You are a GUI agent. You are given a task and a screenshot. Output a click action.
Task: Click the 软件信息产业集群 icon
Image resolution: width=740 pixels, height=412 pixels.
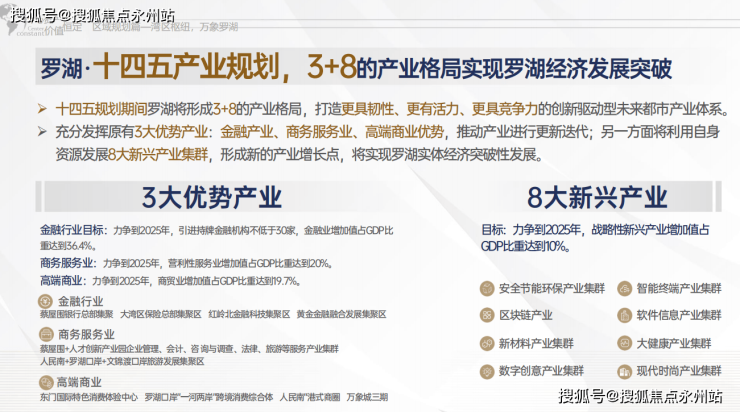pos(624,315)
